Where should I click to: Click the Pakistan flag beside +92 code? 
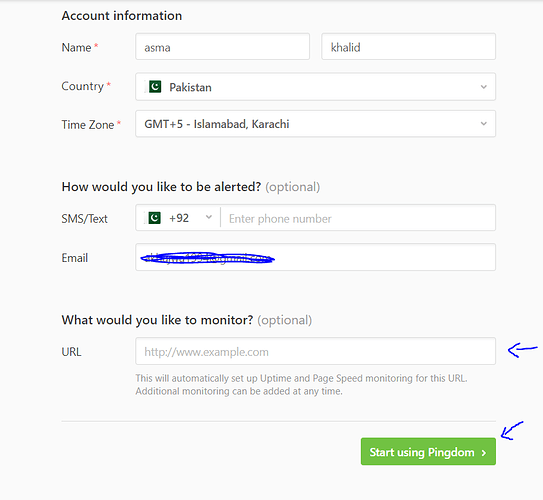(x=154, y=218)
